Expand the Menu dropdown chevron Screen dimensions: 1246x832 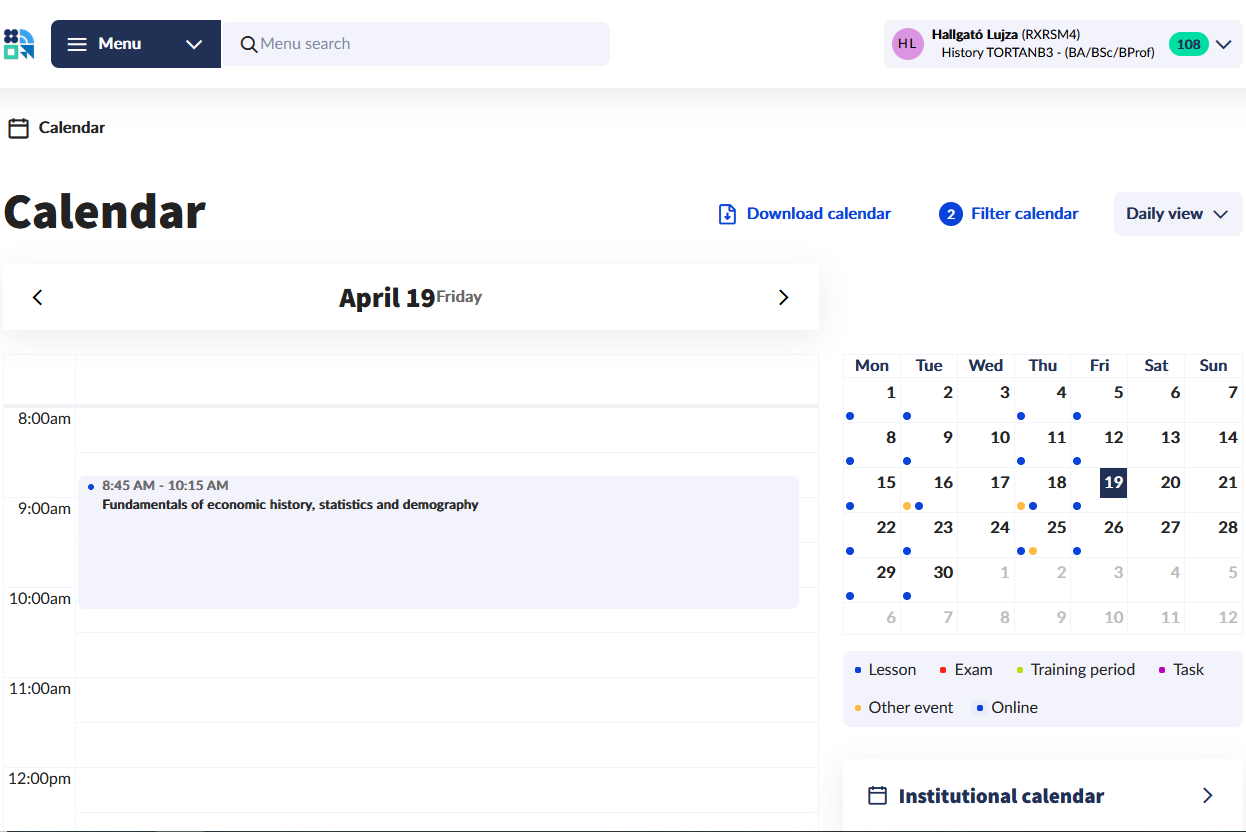tap(194, 44)
